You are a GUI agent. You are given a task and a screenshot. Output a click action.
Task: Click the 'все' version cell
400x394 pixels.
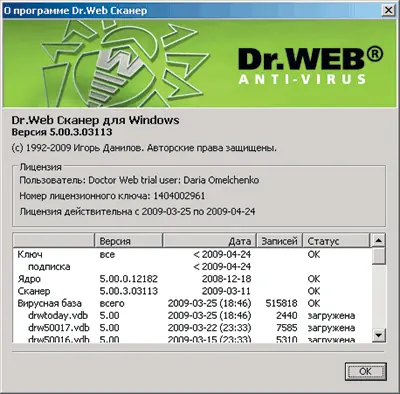(107, 254)
